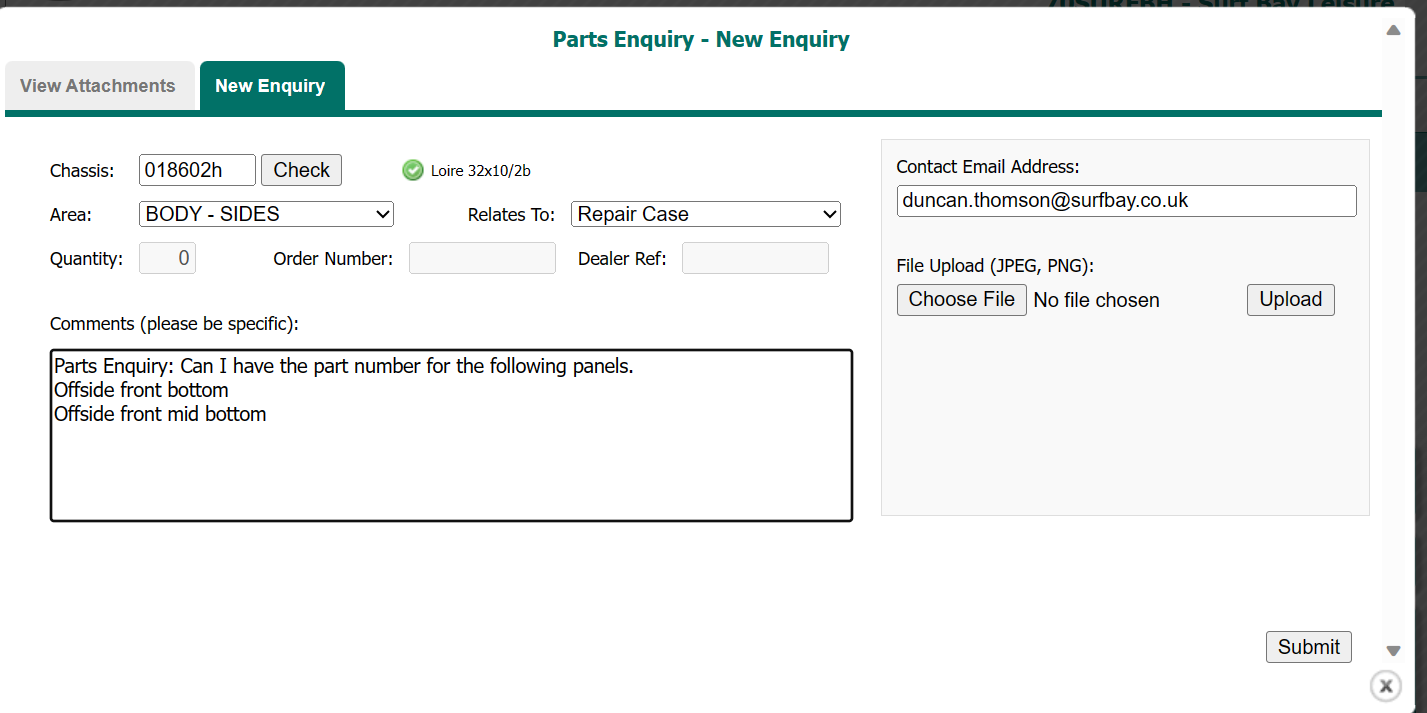Click the Dealer Ref text field
This screenshot has width=1427, height=713.
(755, 258)
